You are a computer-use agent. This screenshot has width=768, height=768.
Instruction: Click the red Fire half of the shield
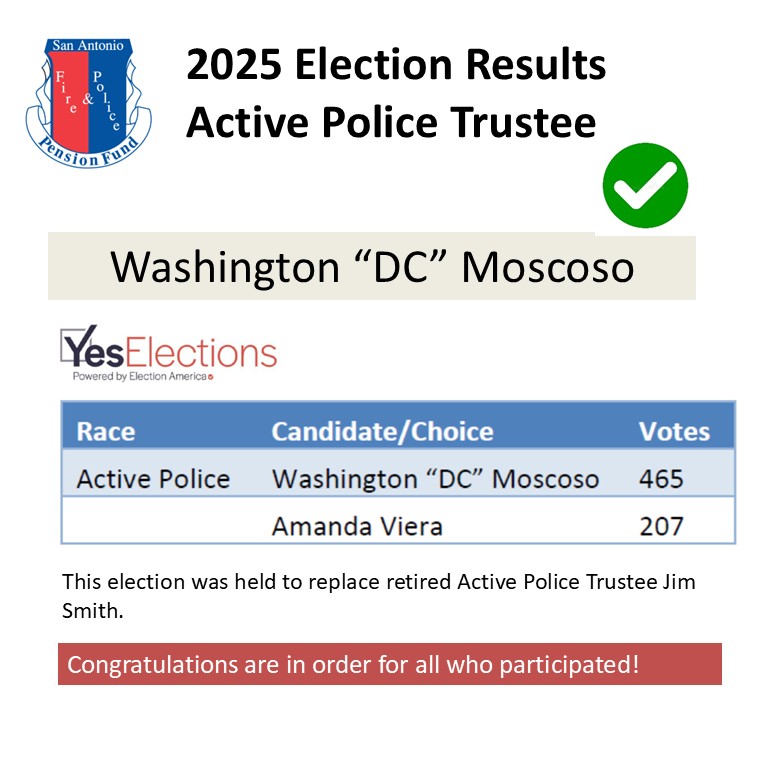tap(69, 100)
